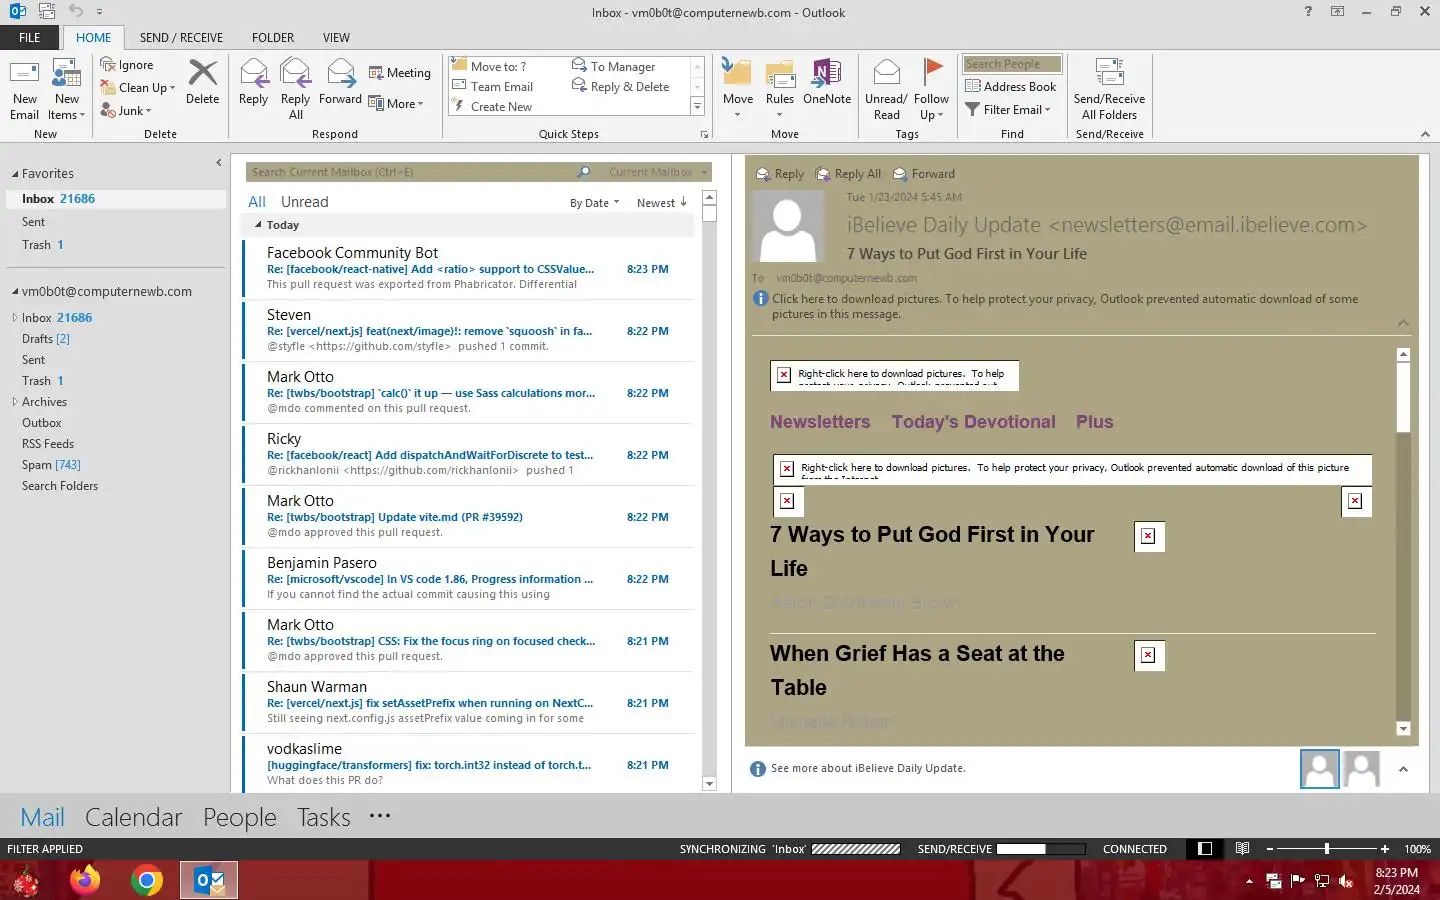Open the Move folder icon
The height and width of the screenshot is (900, 1440).
click(x=737, y=73)
